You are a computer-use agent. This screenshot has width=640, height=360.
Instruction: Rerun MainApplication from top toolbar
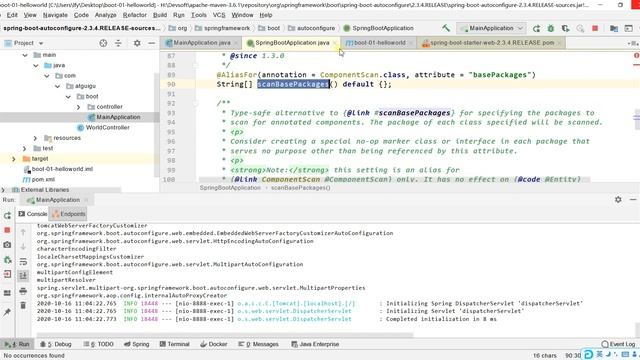point(536,28)
